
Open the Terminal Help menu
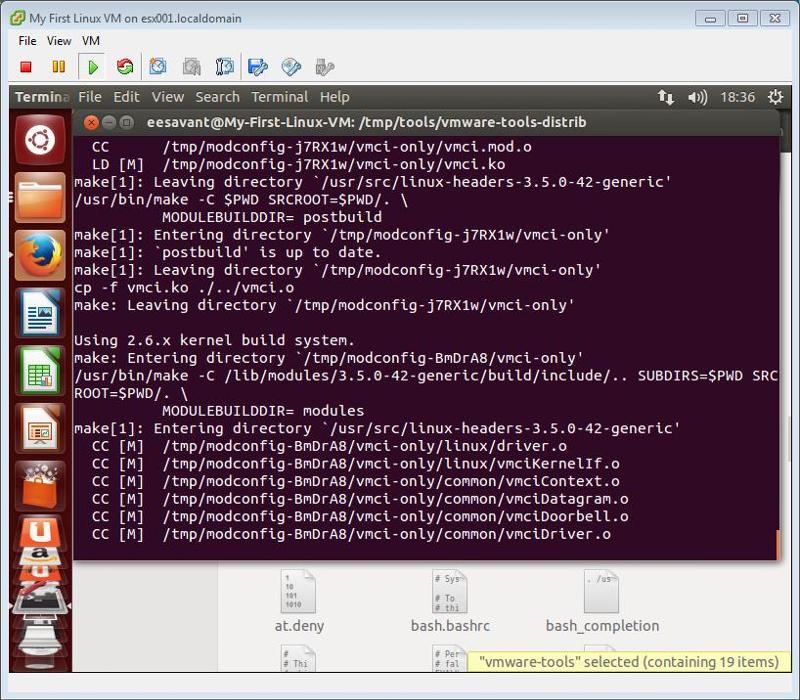[x=335, y=97]
